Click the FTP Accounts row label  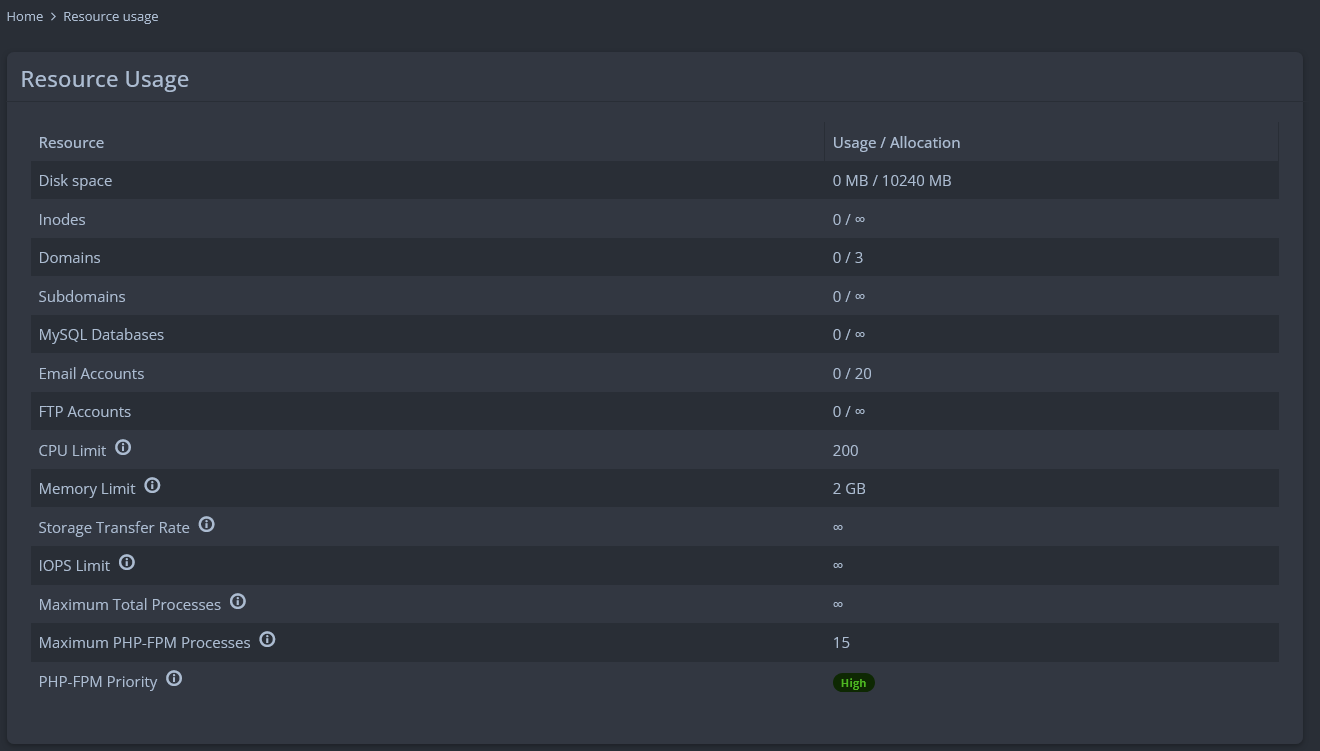(84, 412)
